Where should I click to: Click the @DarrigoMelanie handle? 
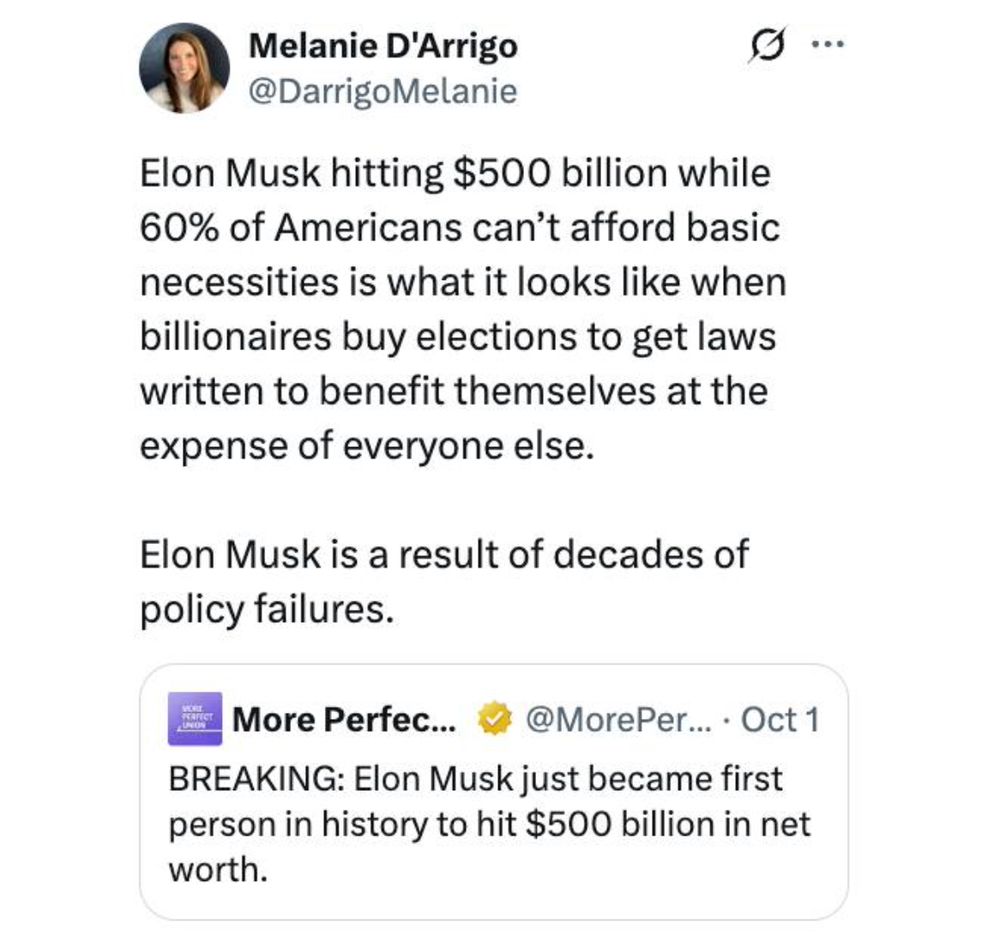tap(382, 92)
